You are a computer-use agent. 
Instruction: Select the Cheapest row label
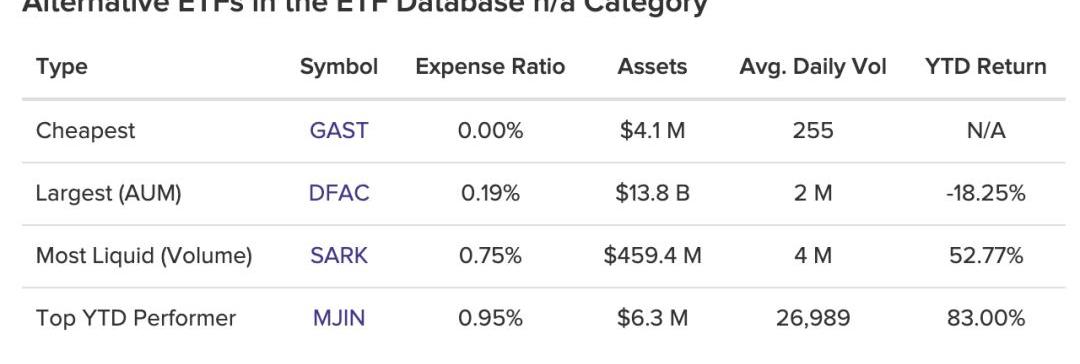coord(85,130)
